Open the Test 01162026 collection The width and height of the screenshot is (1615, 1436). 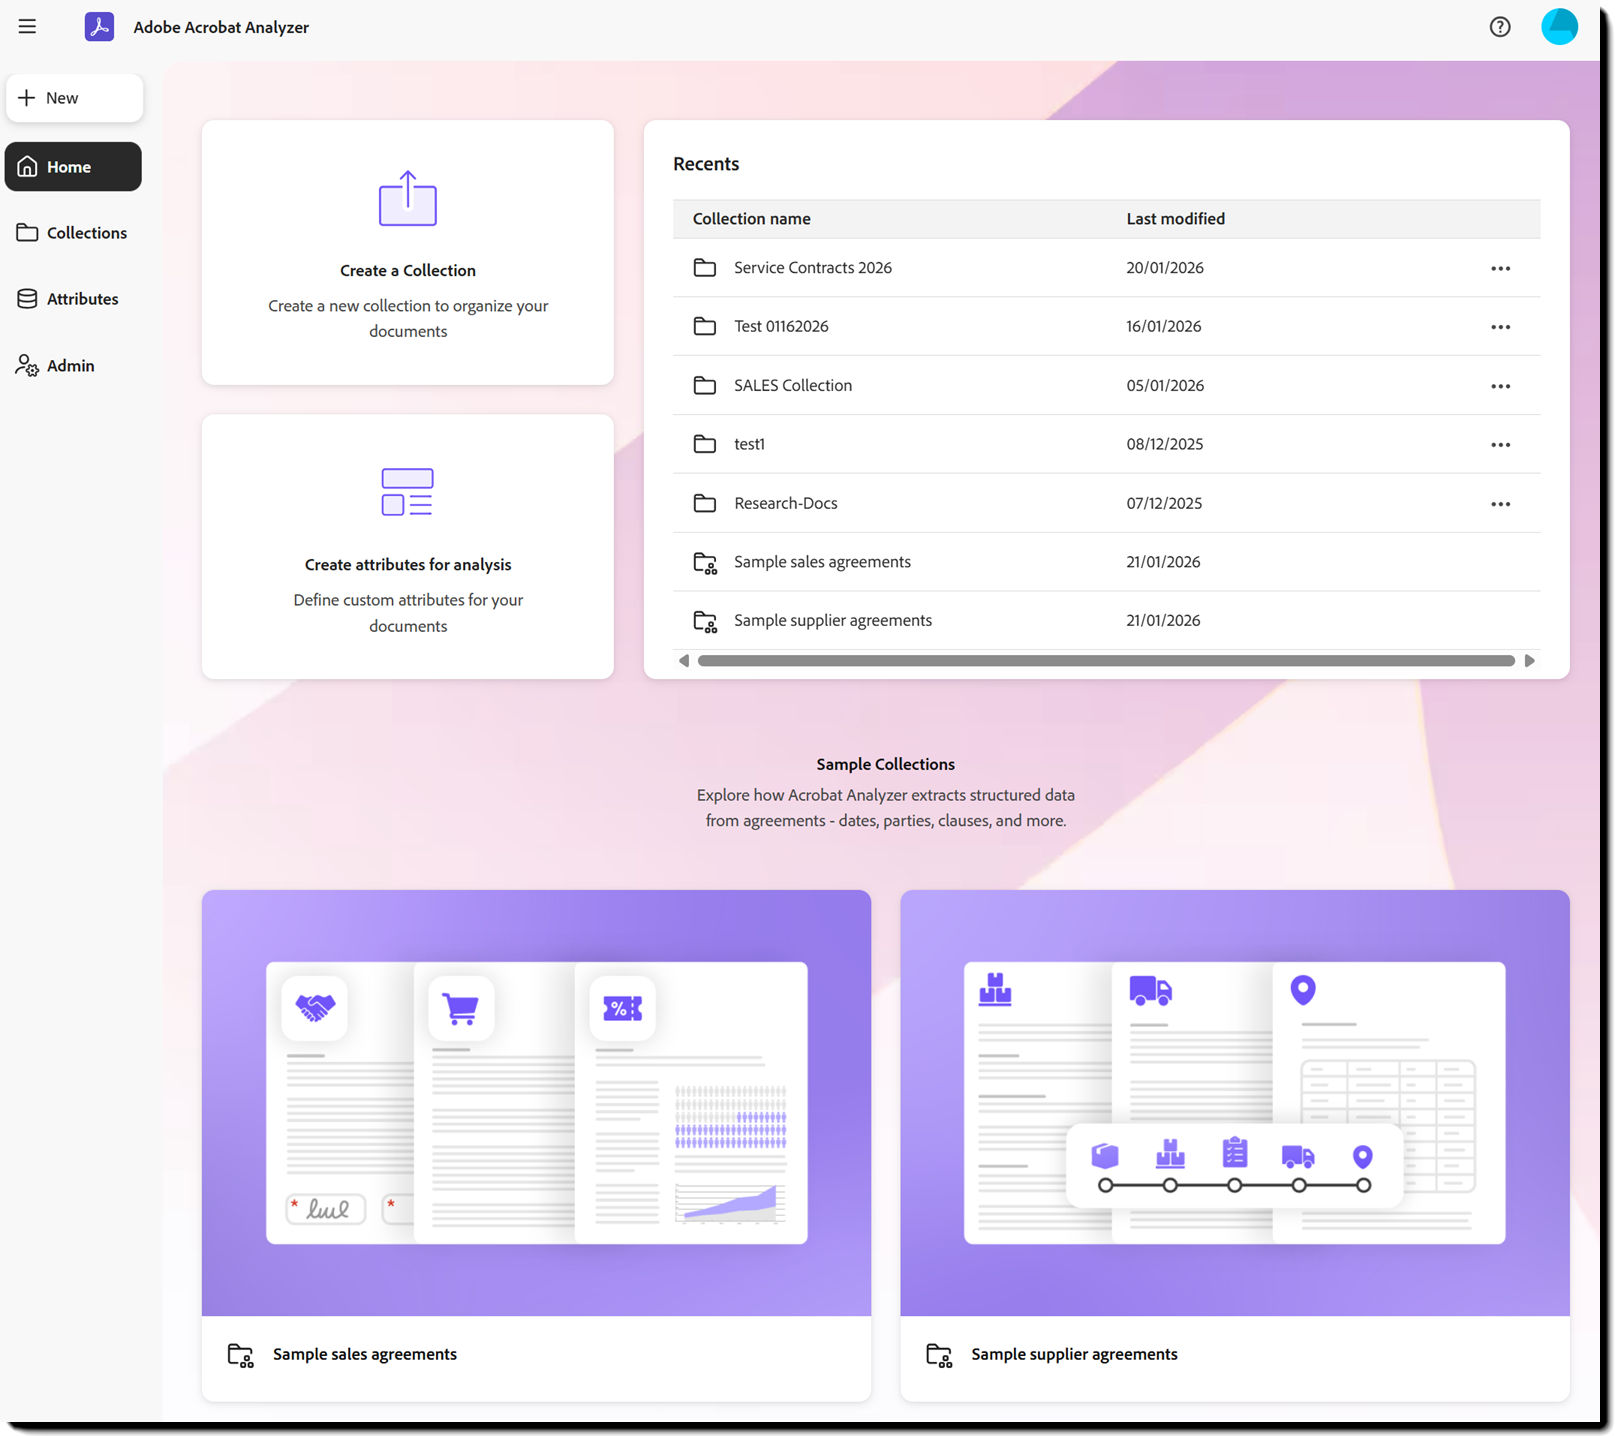[781, 326]
